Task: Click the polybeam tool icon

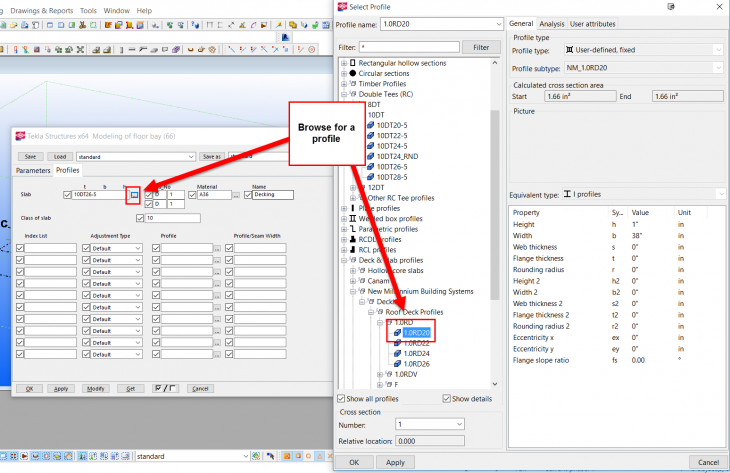Action: [x=143, y=49]
